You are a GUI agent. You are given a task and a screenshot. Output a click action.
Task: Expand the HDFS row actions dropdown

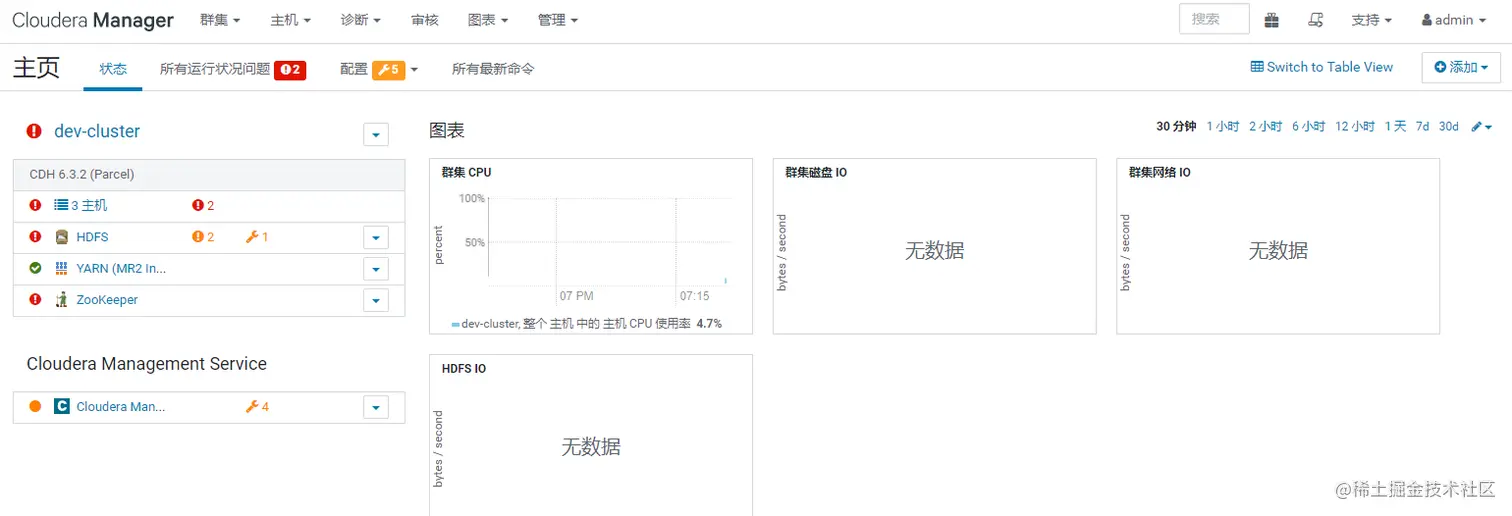(x=376, y=238)
